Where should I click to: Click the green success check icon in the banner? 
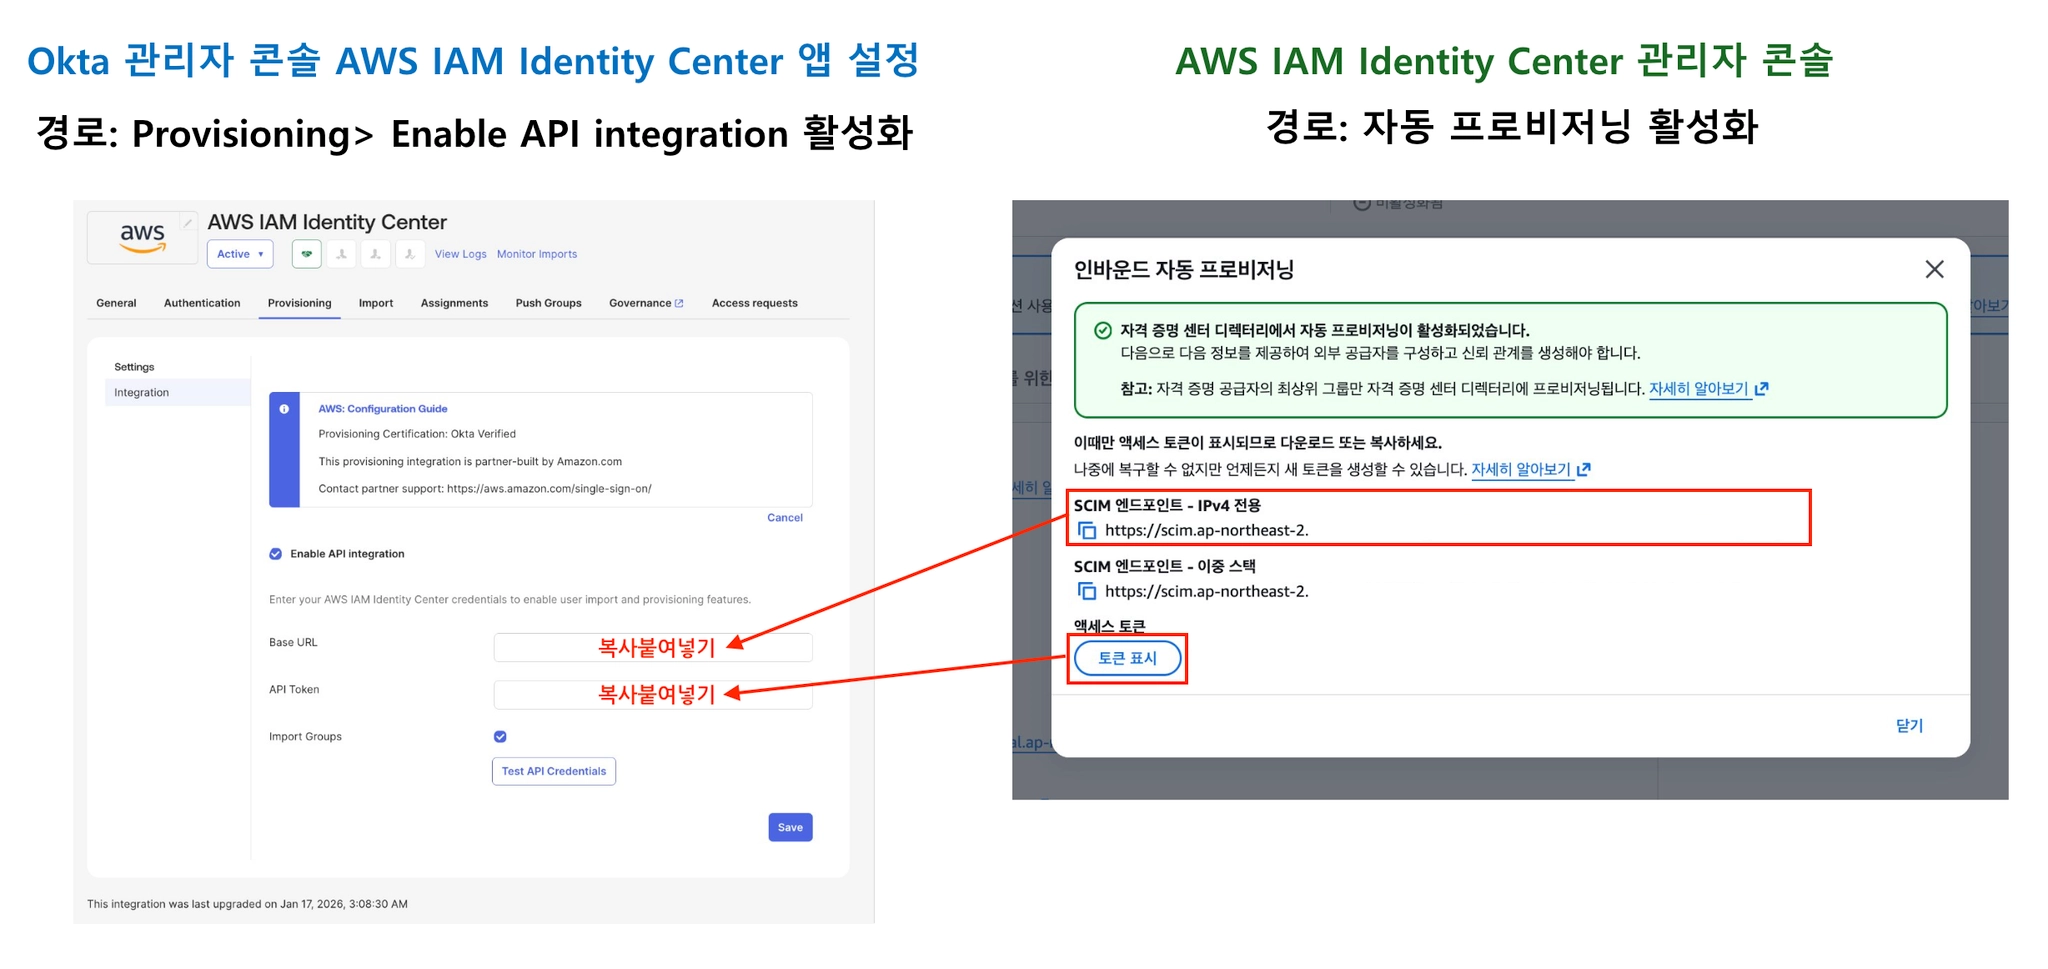click(1103, 331)
